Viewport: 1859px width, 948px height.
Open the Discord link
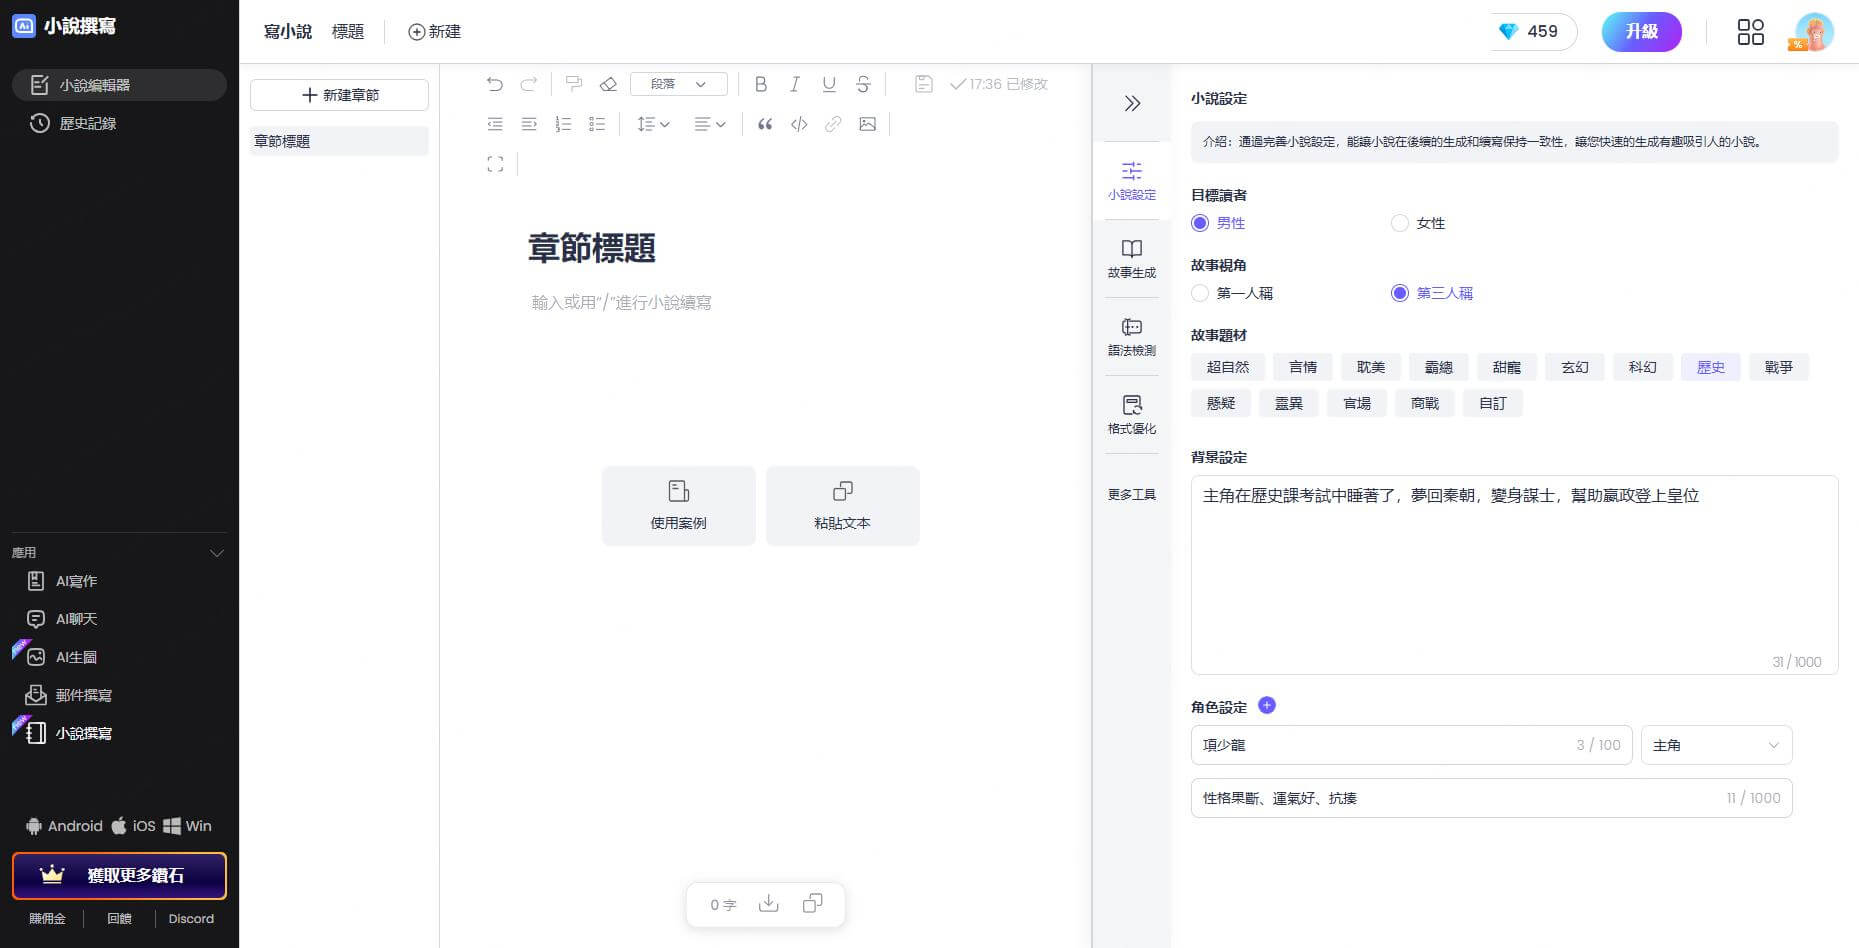point(191,919)
